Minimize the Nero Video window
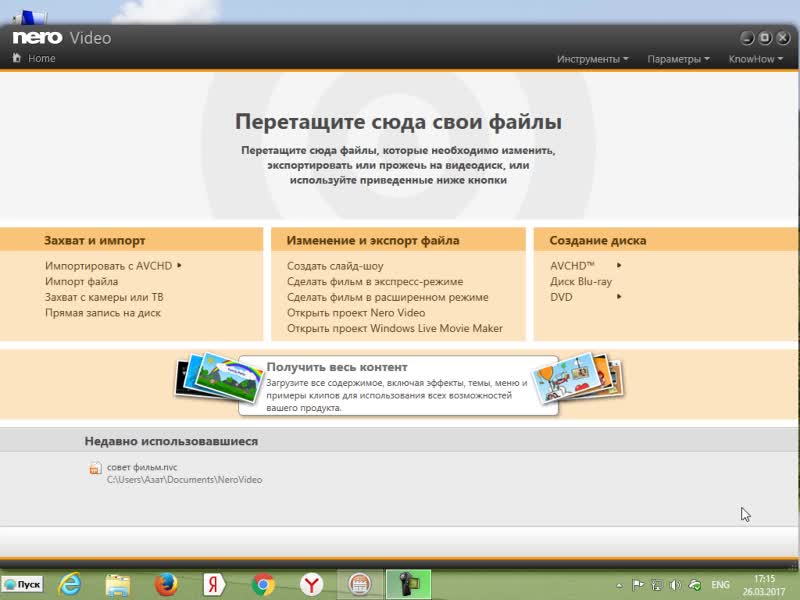Screen dimensions: 800x600 point(747,38)
